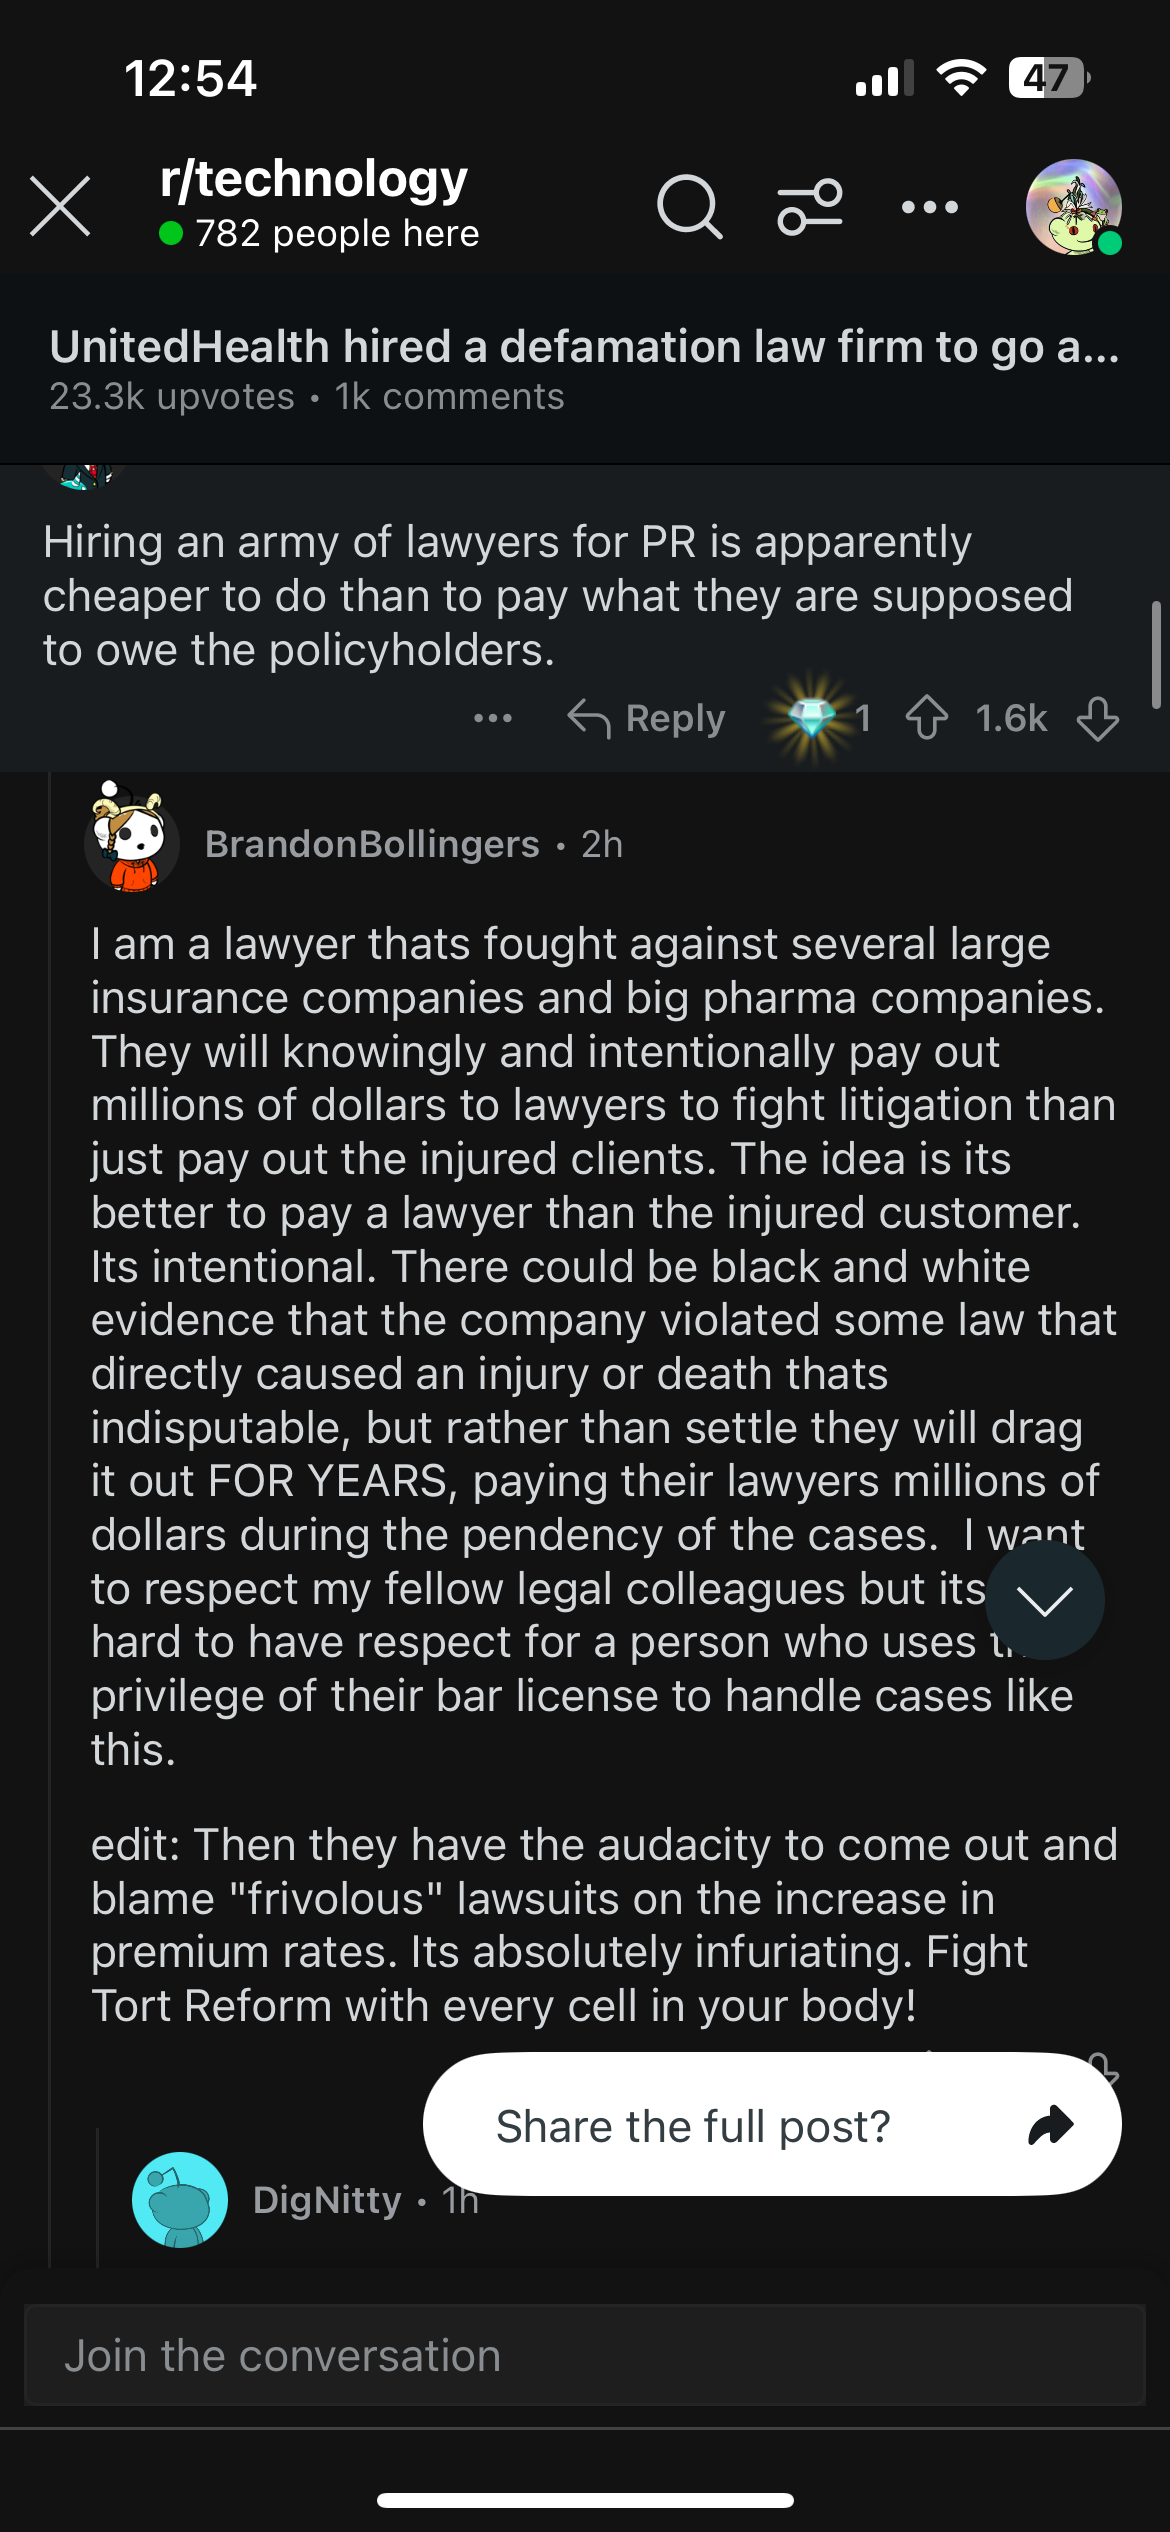Open the comment's three-dot options
Screen dimensions: 1170x2532
pos(493,718)
